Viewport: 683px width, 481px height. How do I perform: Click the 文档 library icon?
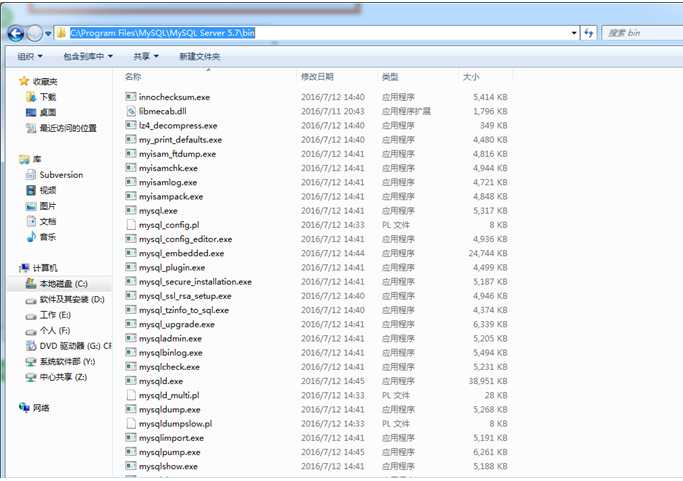tap(31, 221)
